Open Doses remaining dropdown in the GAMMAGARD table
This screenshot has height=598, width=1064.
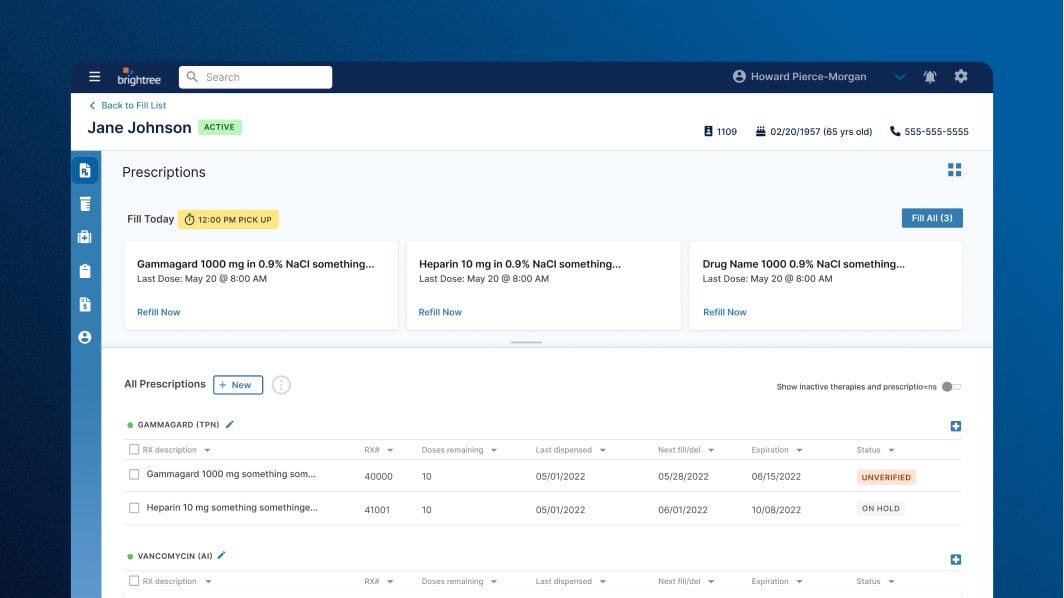pos(494,450)
